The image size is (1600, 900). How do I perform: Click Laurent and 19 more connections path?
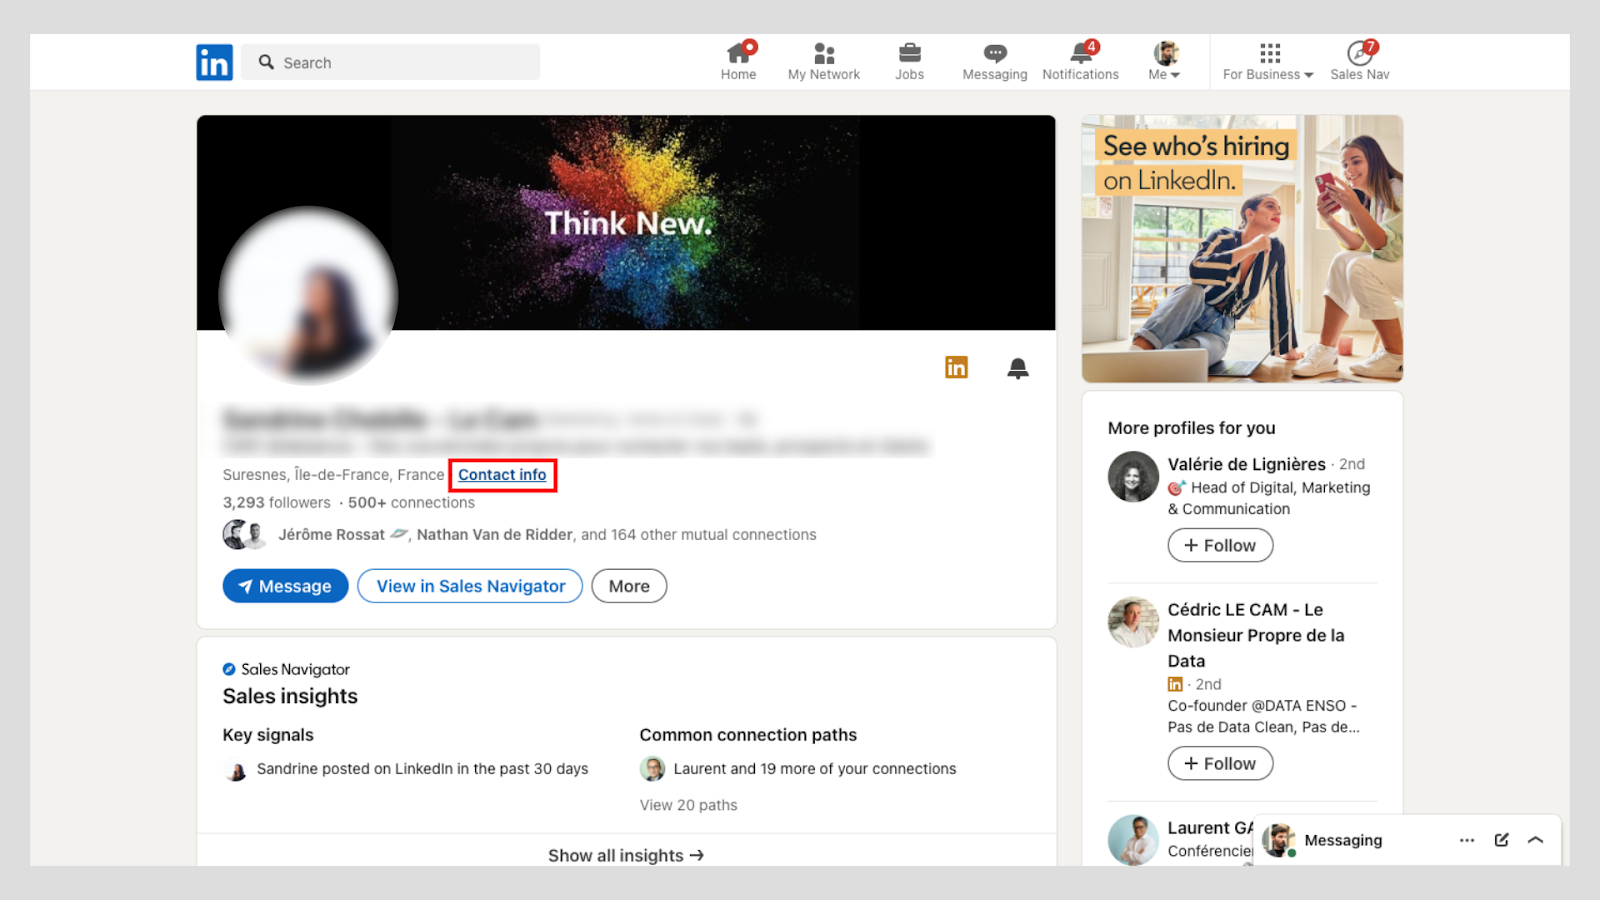tap(815, 769)
